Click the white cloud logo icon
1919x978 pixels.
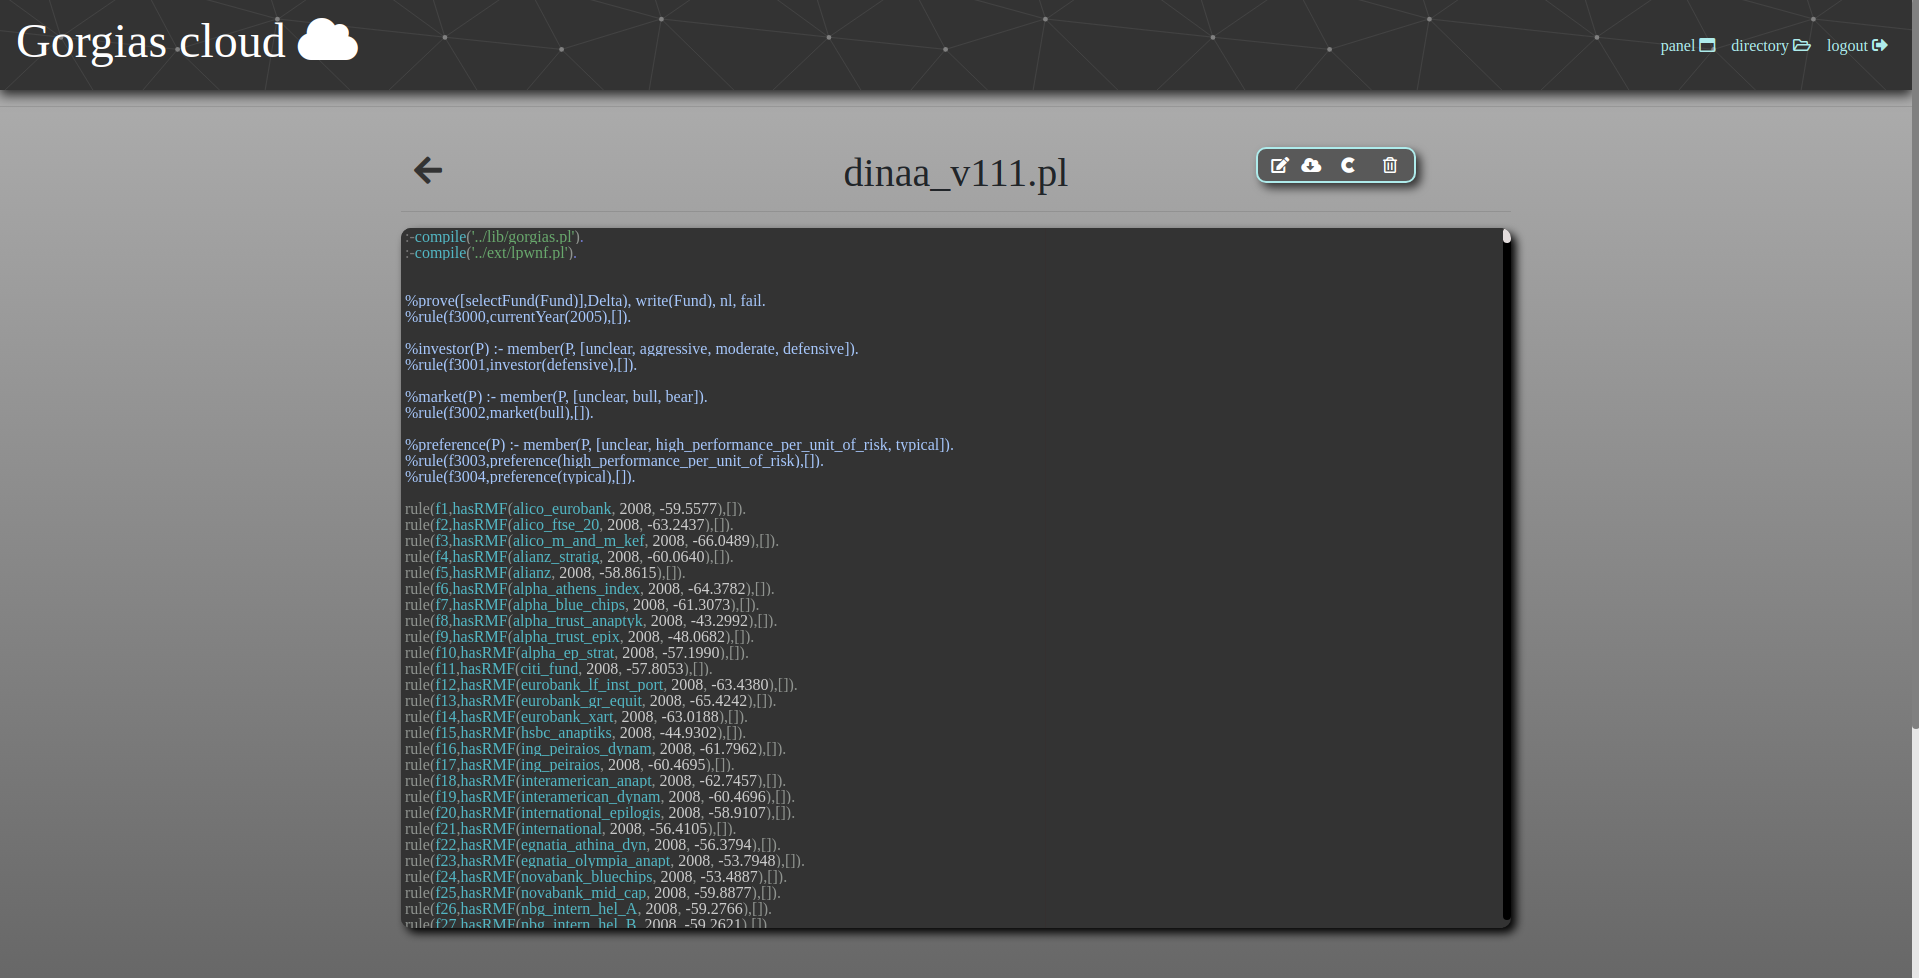tap(328, 41)
